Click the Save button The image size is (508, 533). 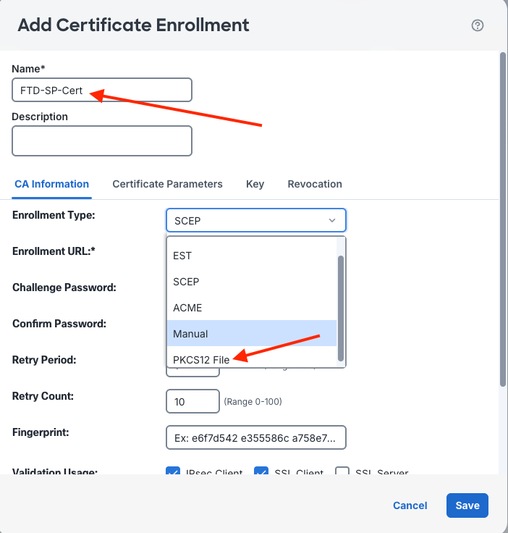pyautogui.click(x=467, y=505)
